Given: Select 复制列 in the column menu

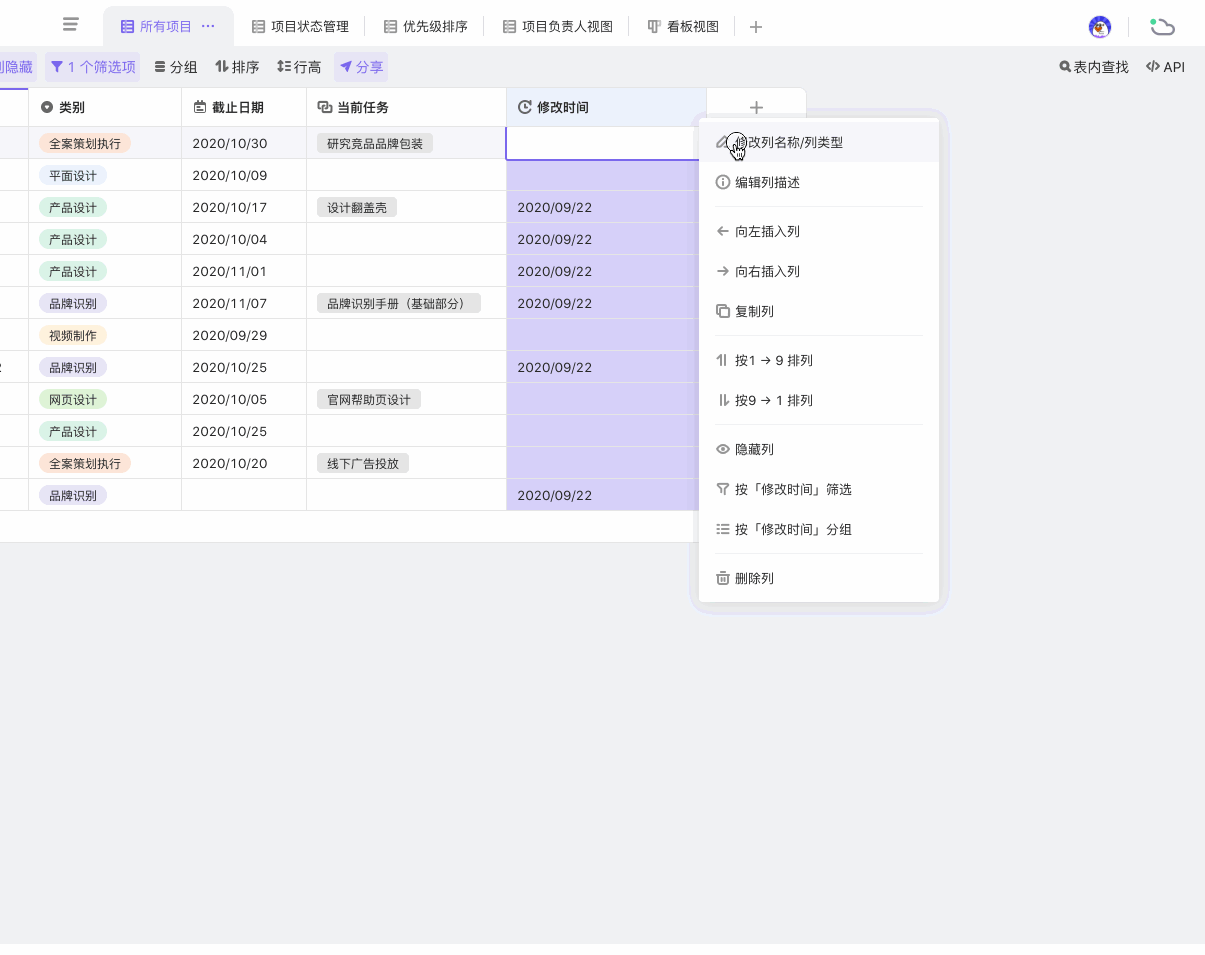Looking at the screenshot, I should point(754,311).
